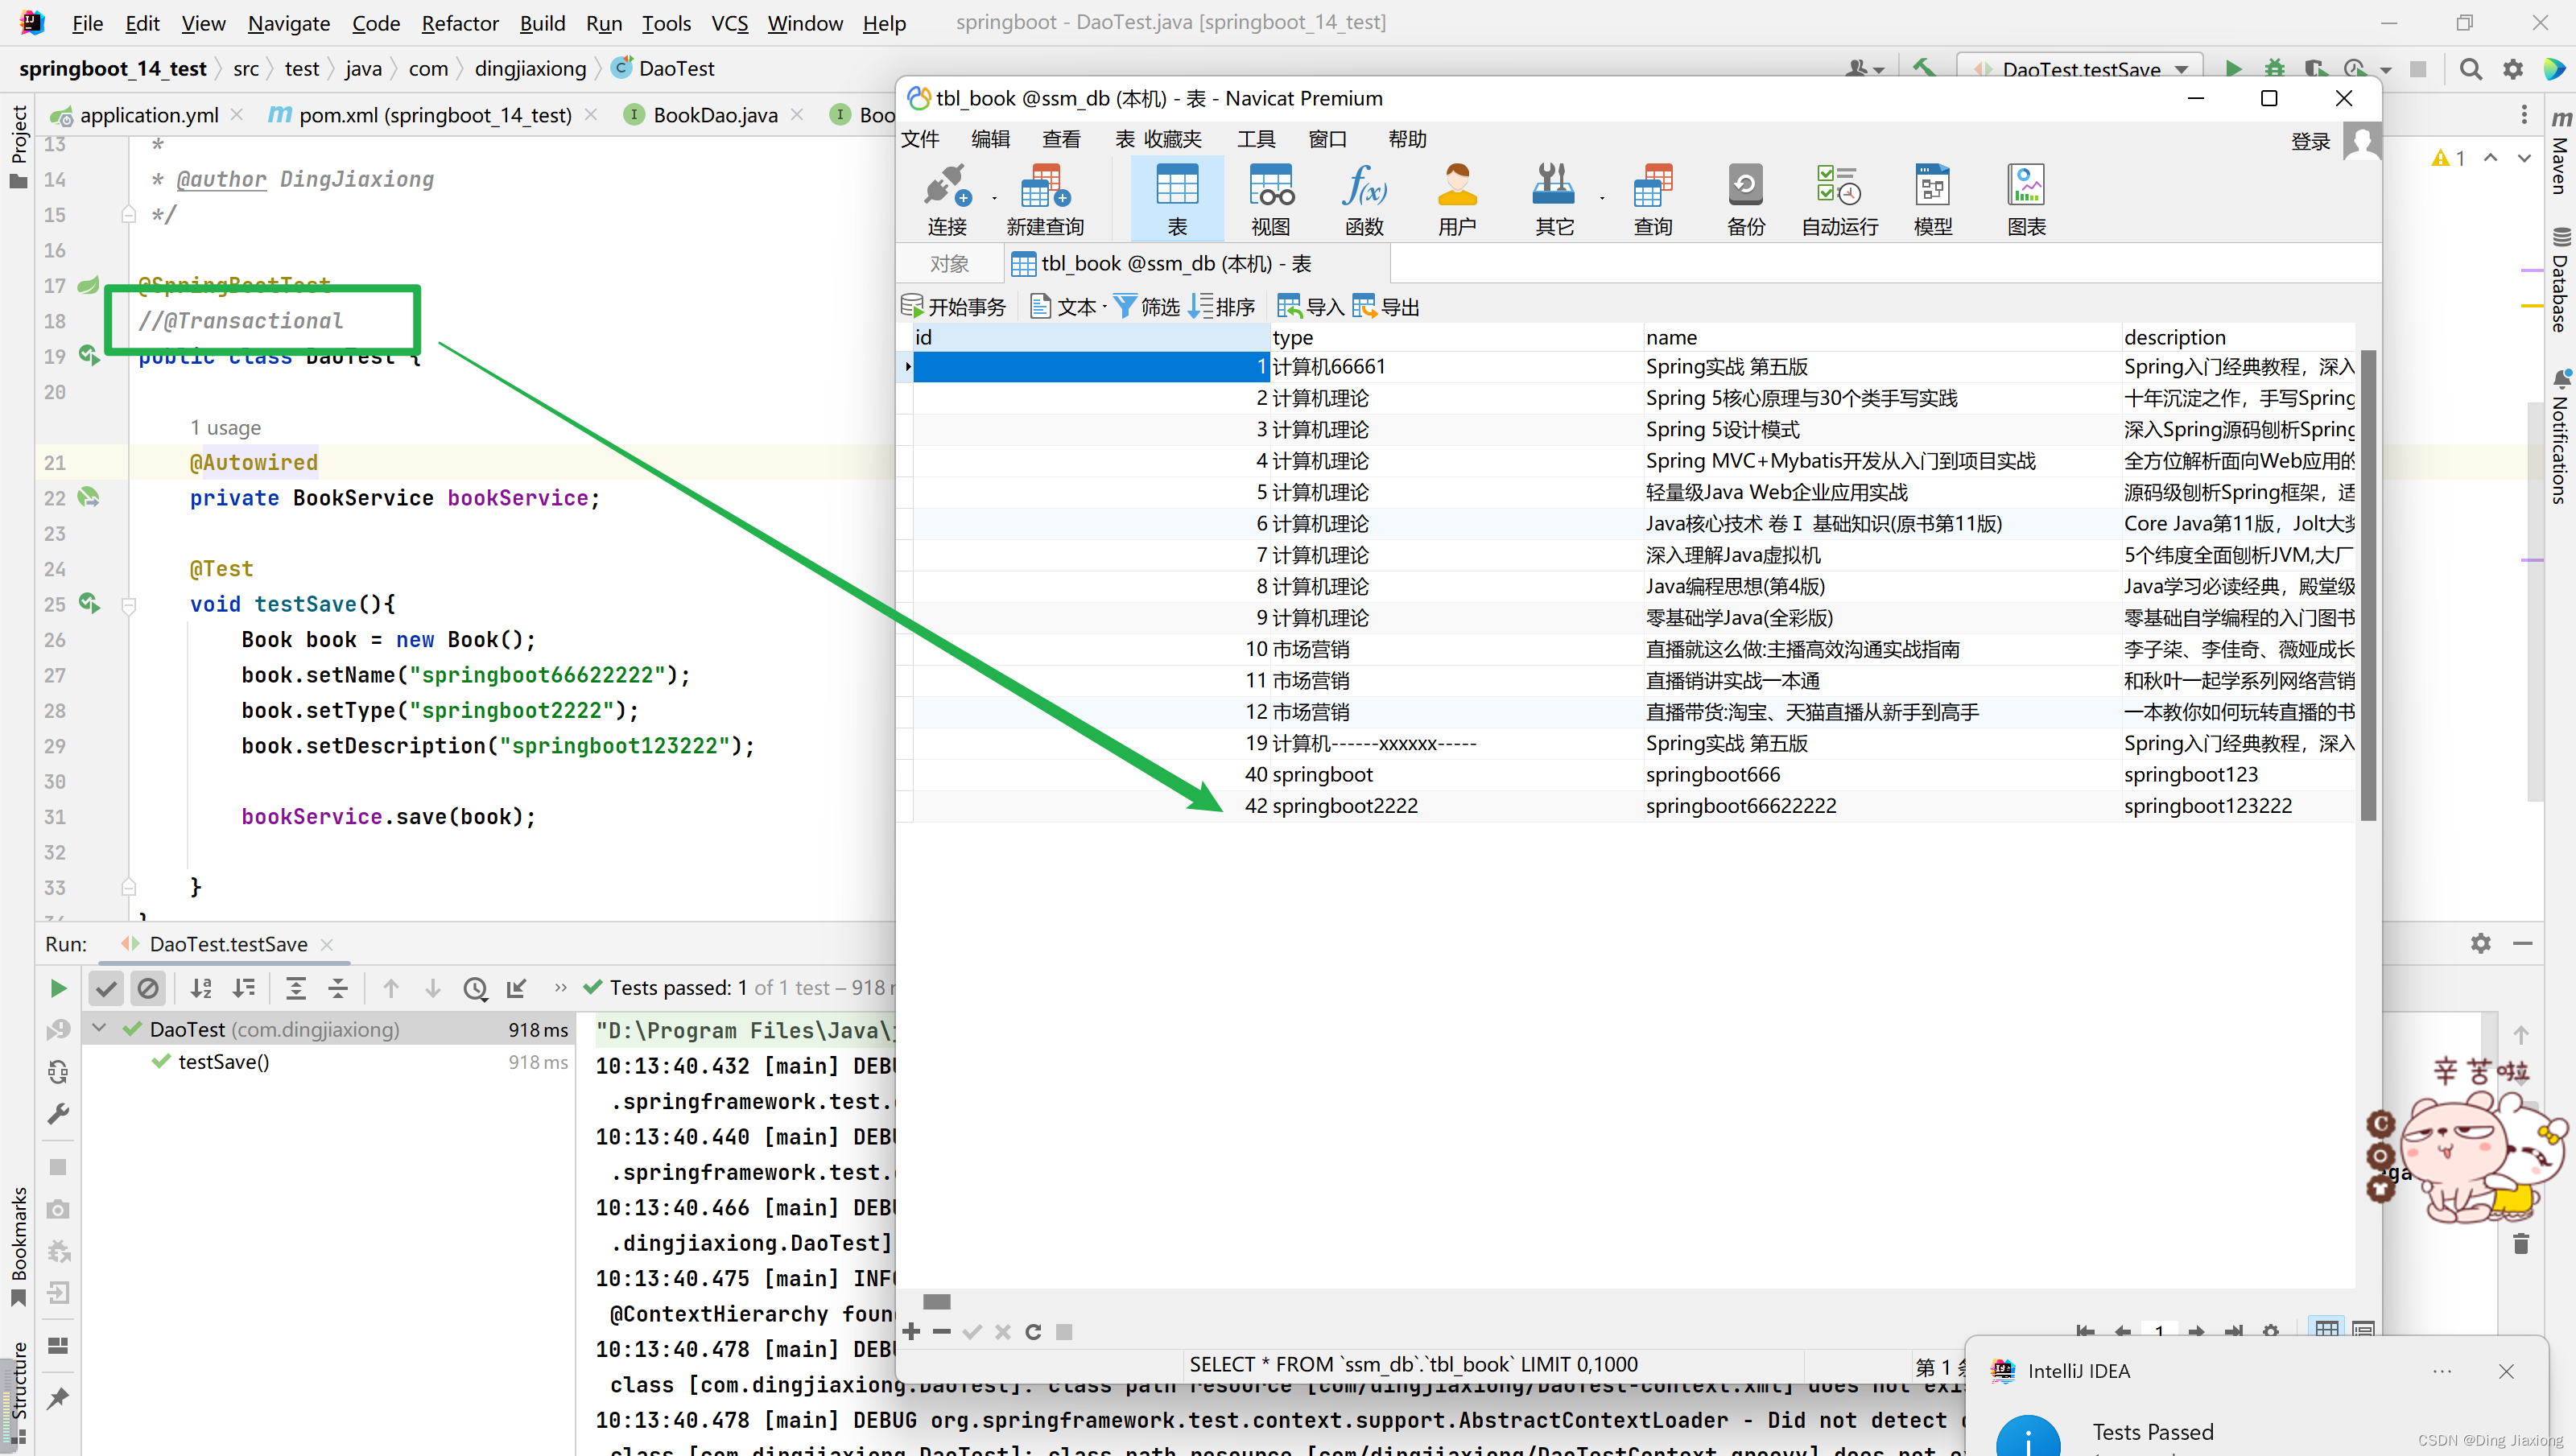Click 登录 (Login) in Navicat

[2310, 141]
